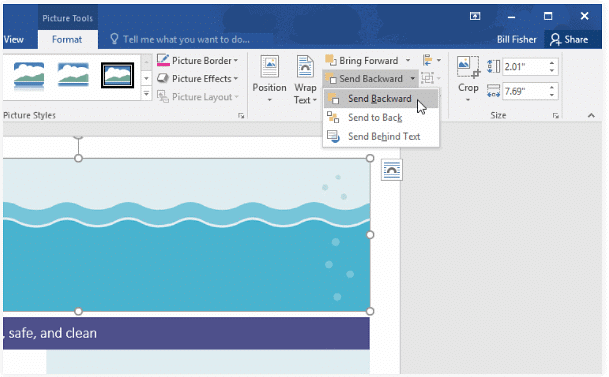The height and width of the screenshot is (377, 609).
Task: Open the Picture Styles dialog launcher
Action: point(241,116)
